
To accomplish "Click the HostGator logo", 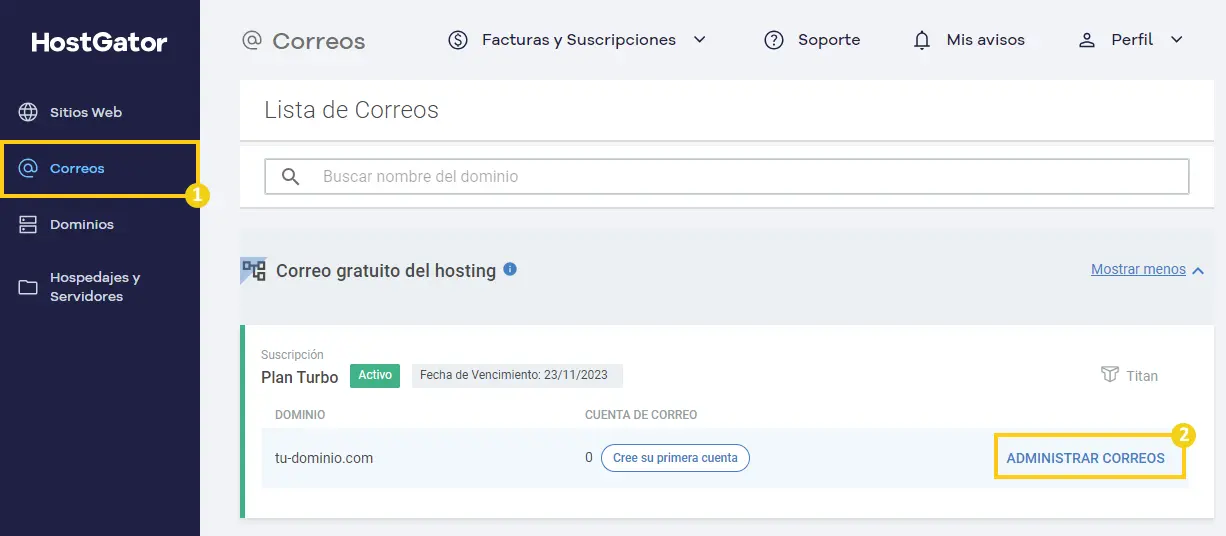I will pyautogui.click(x=99, y=43).
